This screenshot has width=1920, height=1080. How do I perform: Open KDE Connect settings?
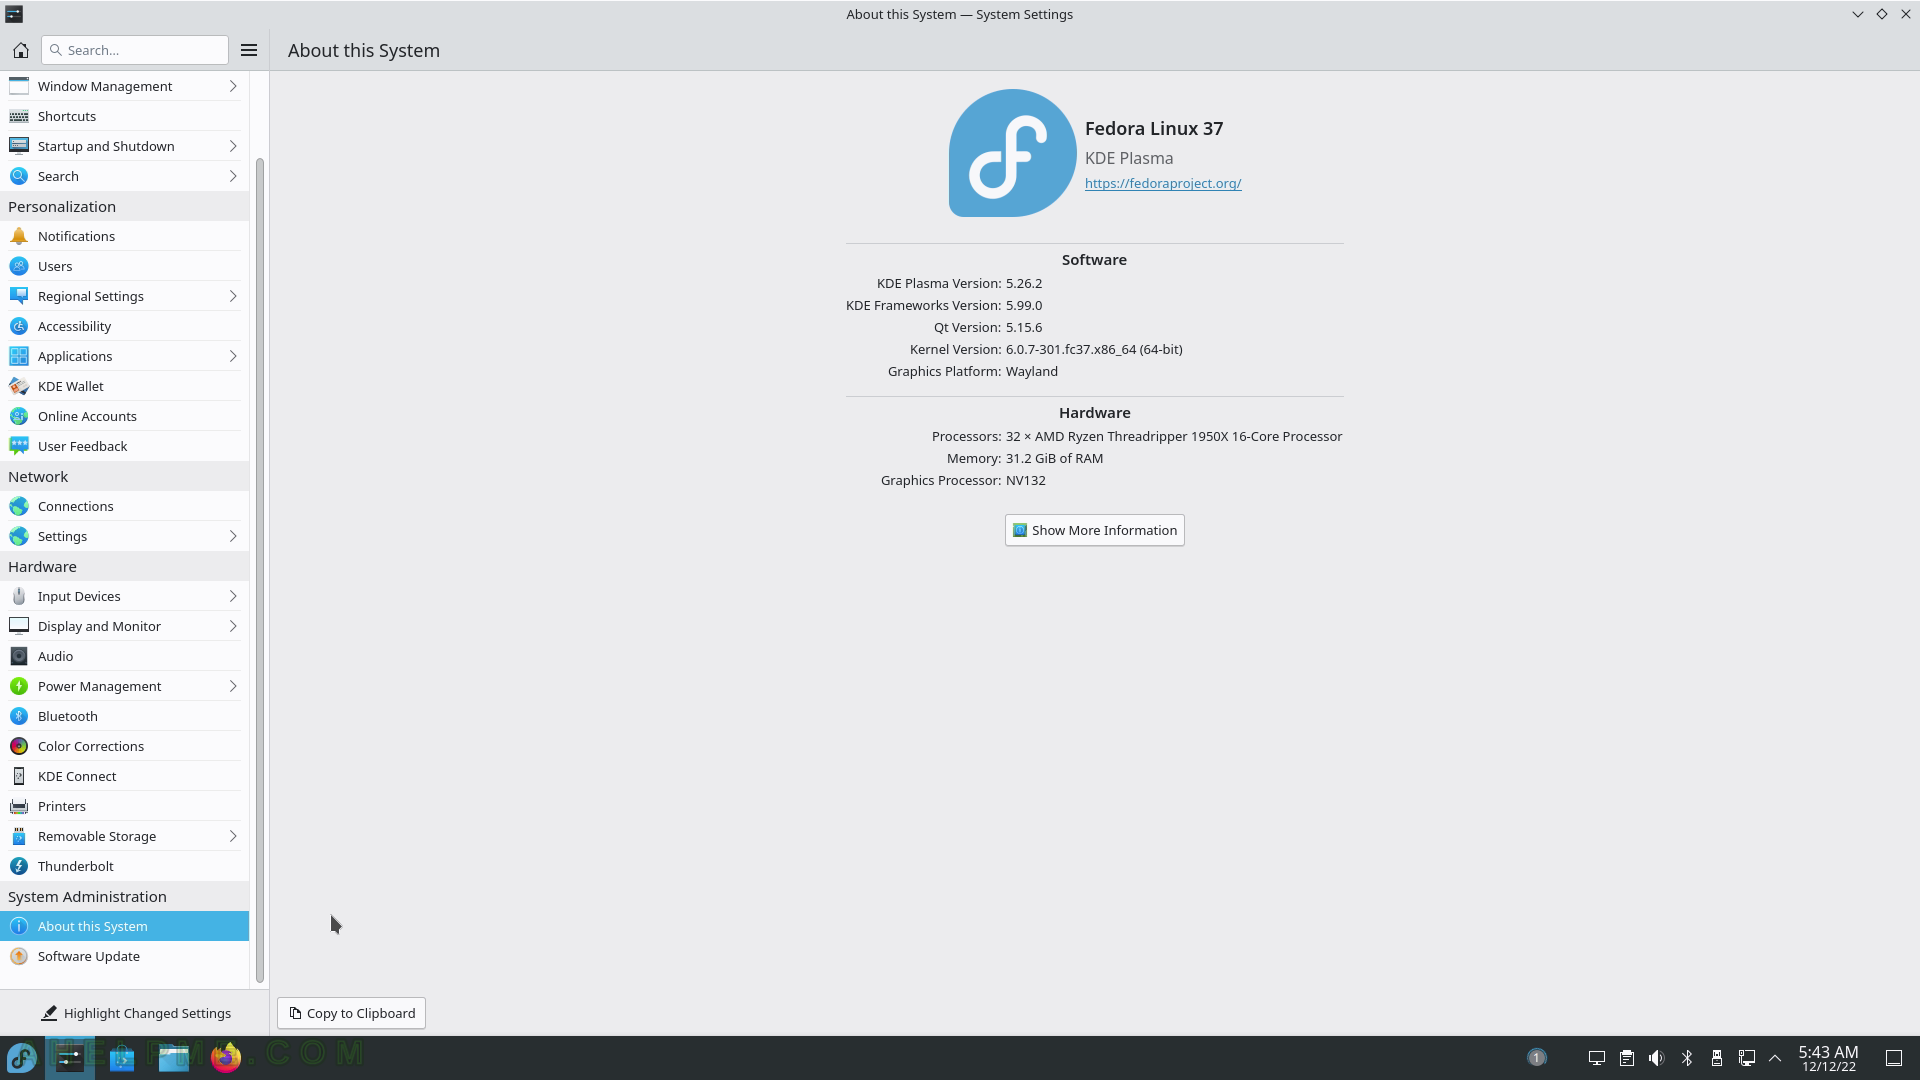coord(124,776)
